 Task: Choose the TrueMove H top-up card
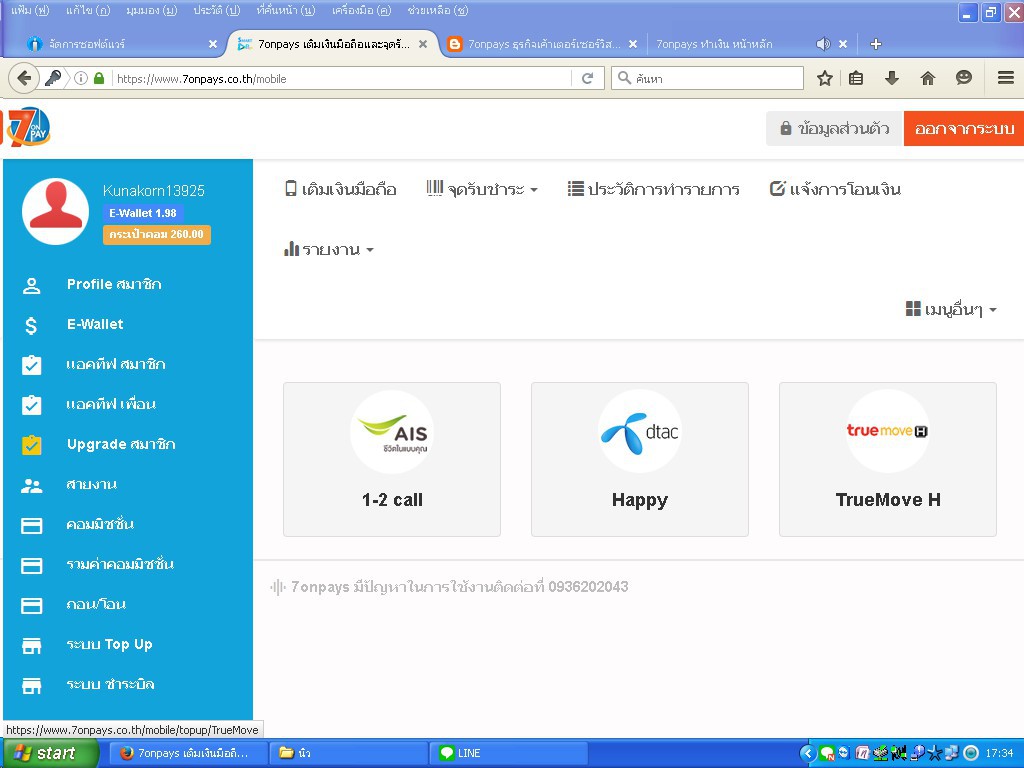tap(888, 459)
